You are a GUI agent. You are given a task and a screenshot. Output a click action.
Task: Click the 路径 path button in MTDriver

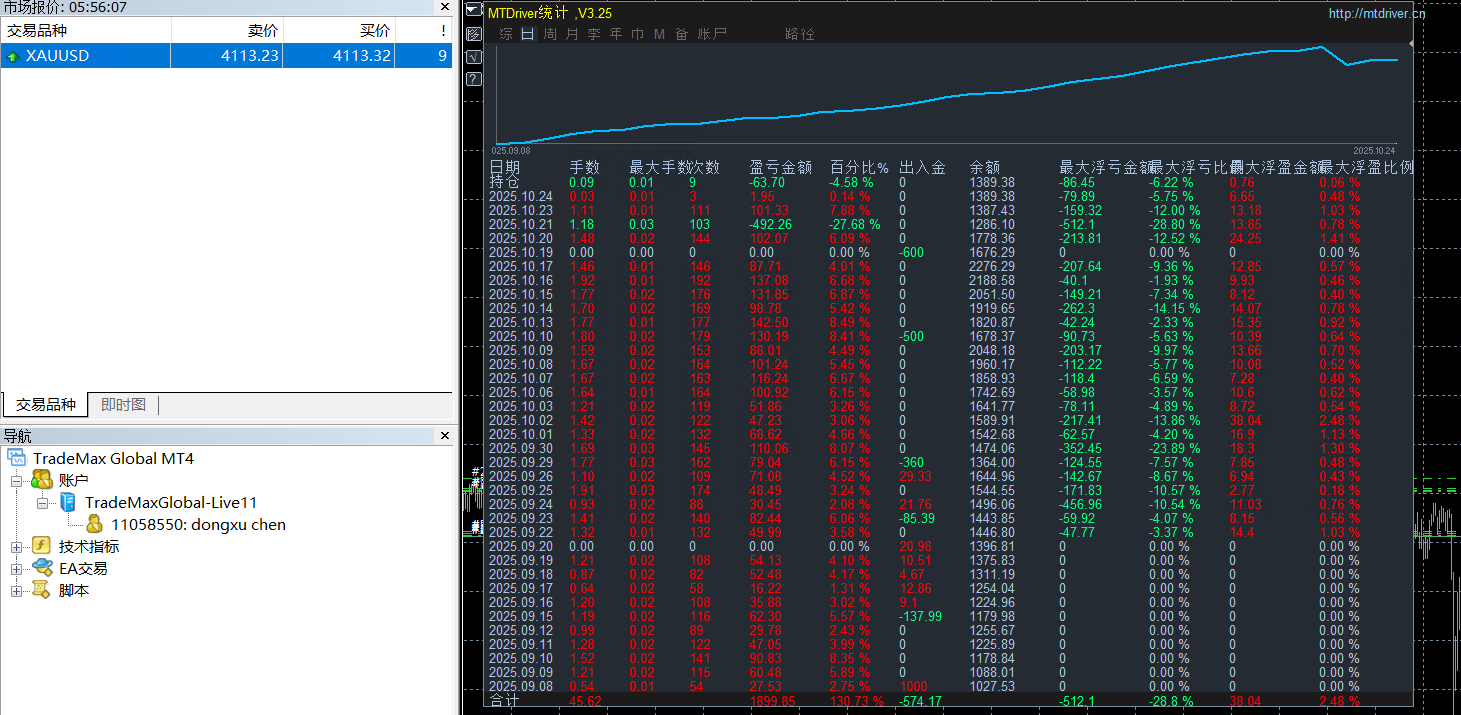[x=800, y=34]
